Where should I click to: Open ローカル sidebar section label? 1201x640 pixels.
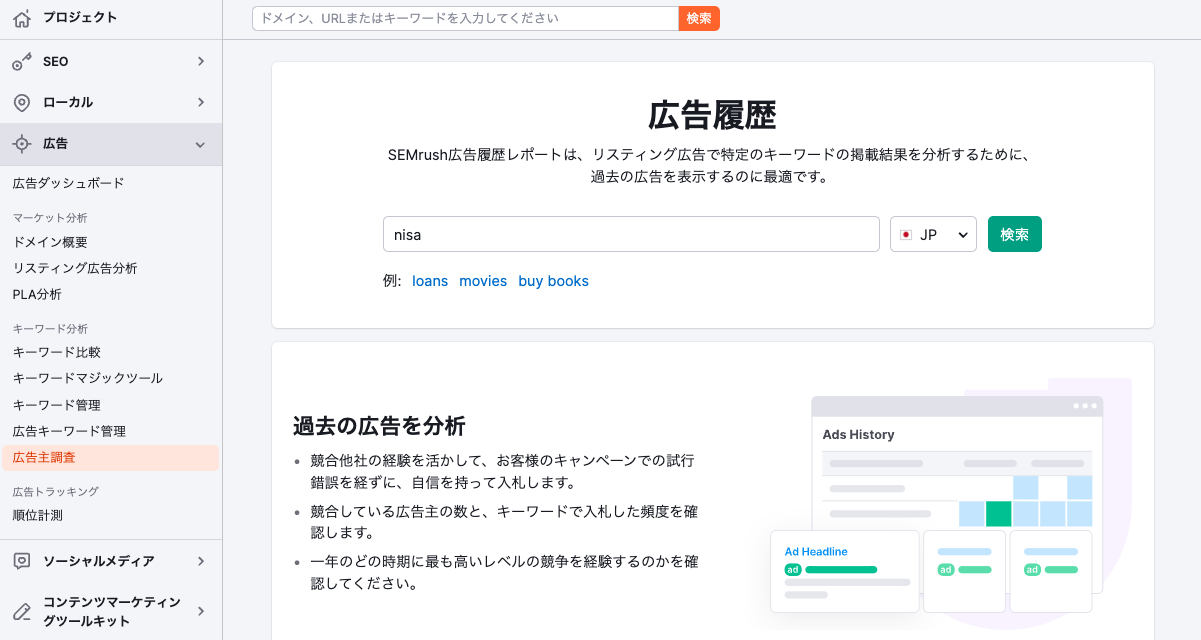(68, 103)
